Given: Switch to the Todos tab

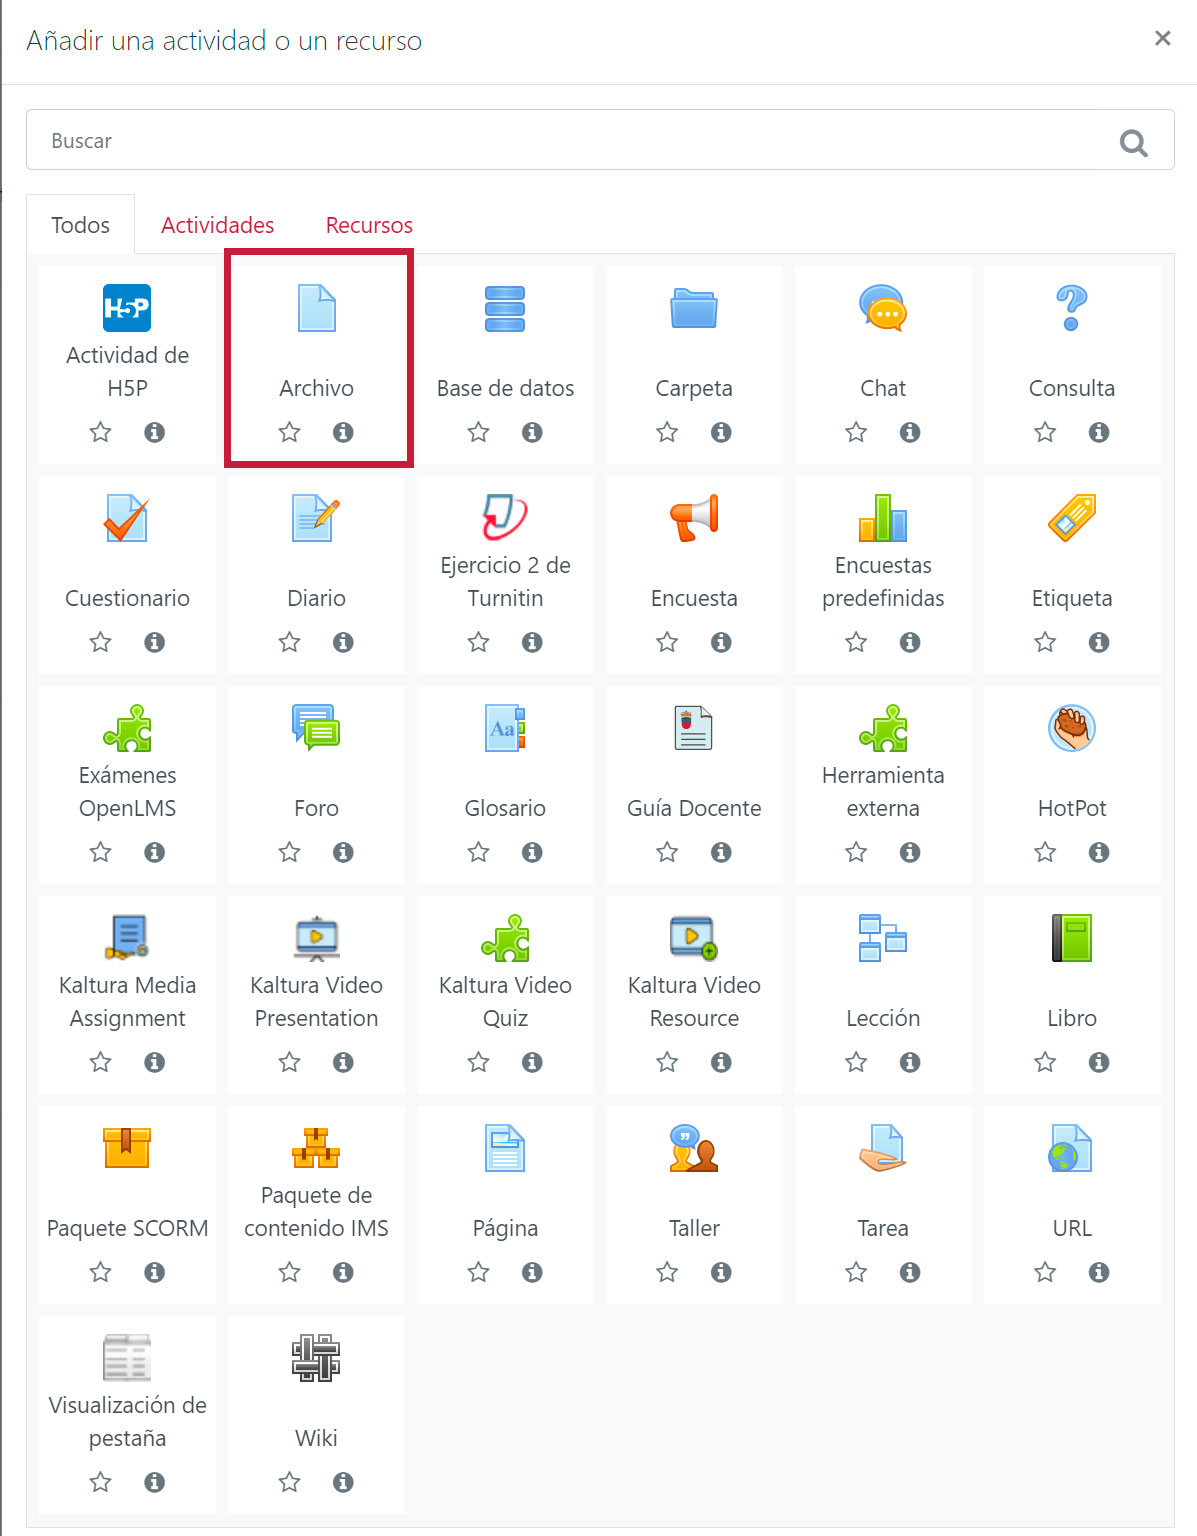Looking at the screenshot, I should pyautogui.click(x=80, y=225).
